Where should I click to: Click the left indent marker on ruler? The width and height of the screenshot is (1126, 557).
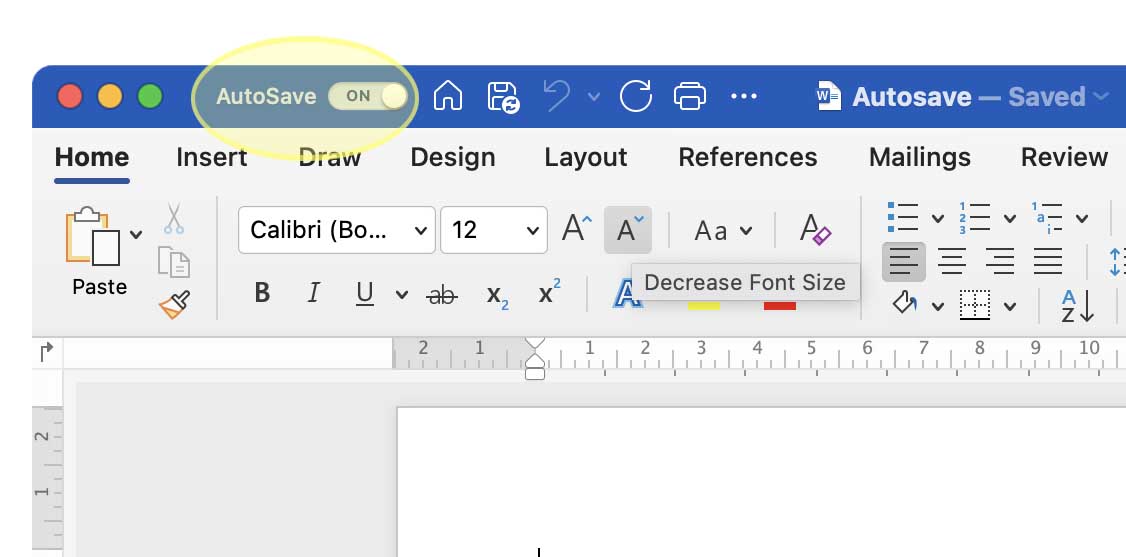[535, 373]
